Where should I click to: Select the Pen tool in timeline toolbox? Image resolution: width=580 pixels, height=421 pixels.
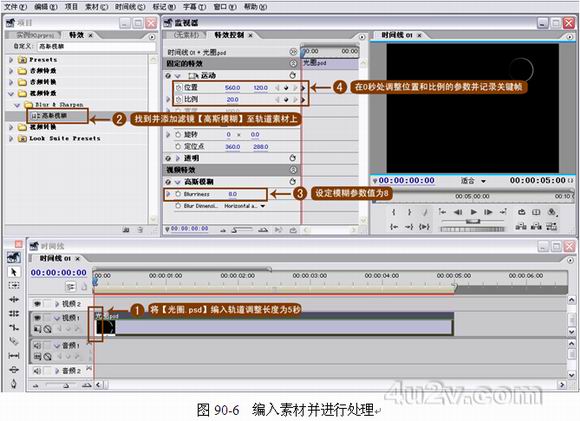pyautogui.click(x=14, y=383)
